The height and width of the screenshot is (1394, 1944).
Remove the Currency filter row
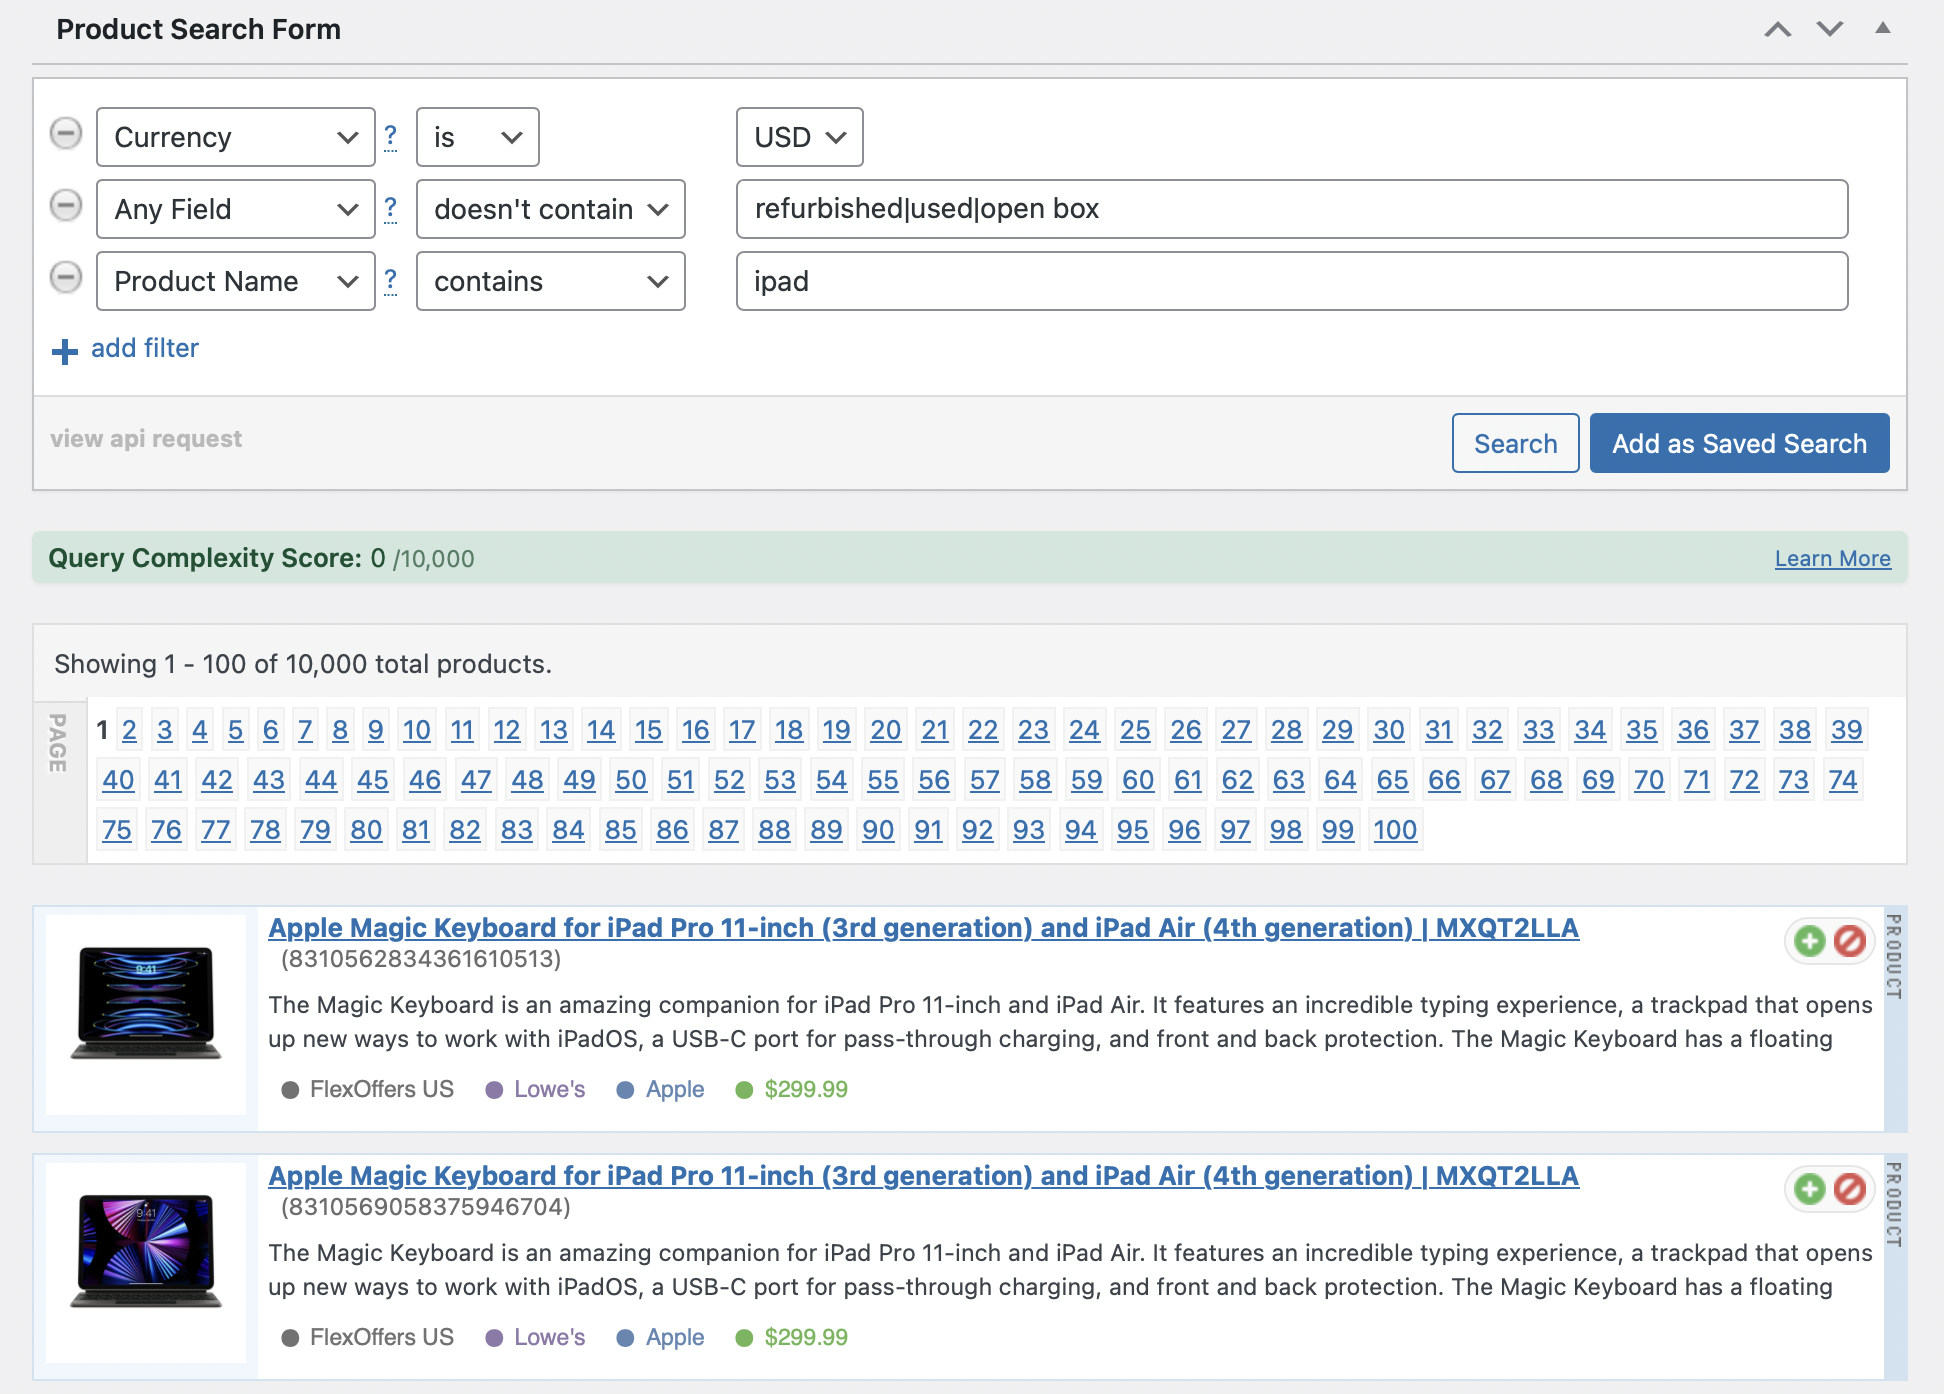point(66,134)
